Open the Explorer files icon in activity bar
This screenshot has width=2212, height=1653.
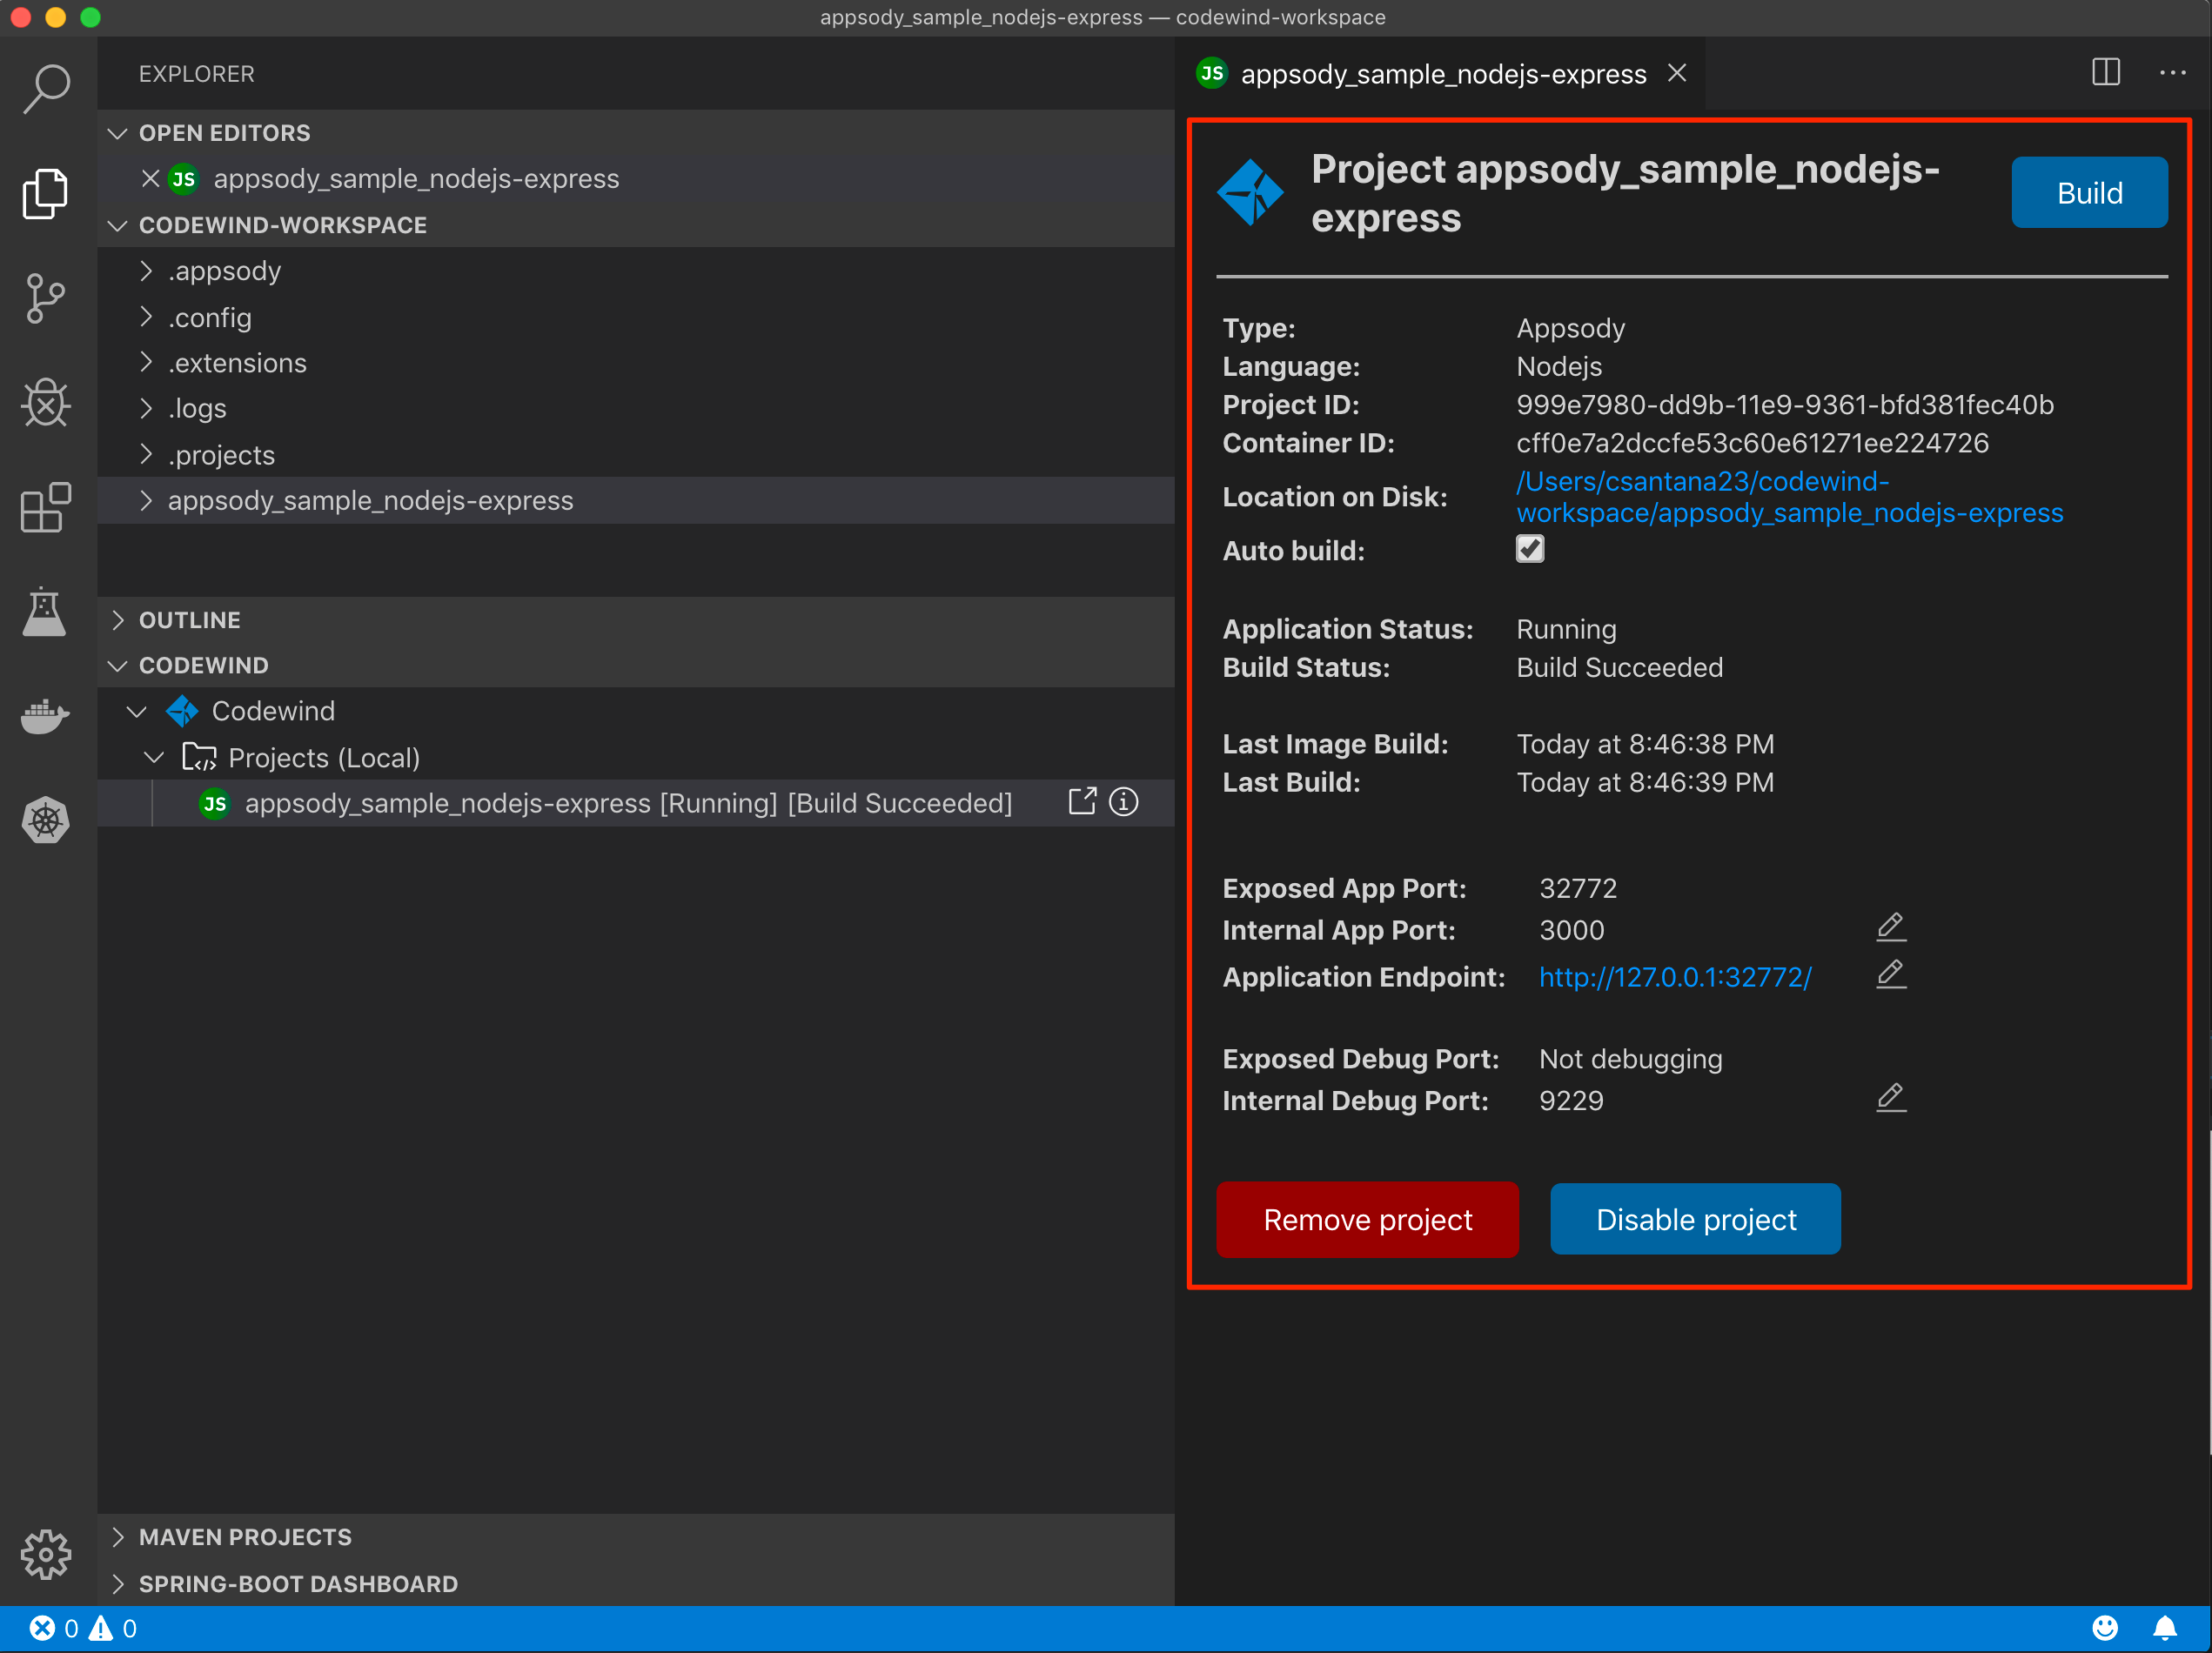click(x=45, y=193)
